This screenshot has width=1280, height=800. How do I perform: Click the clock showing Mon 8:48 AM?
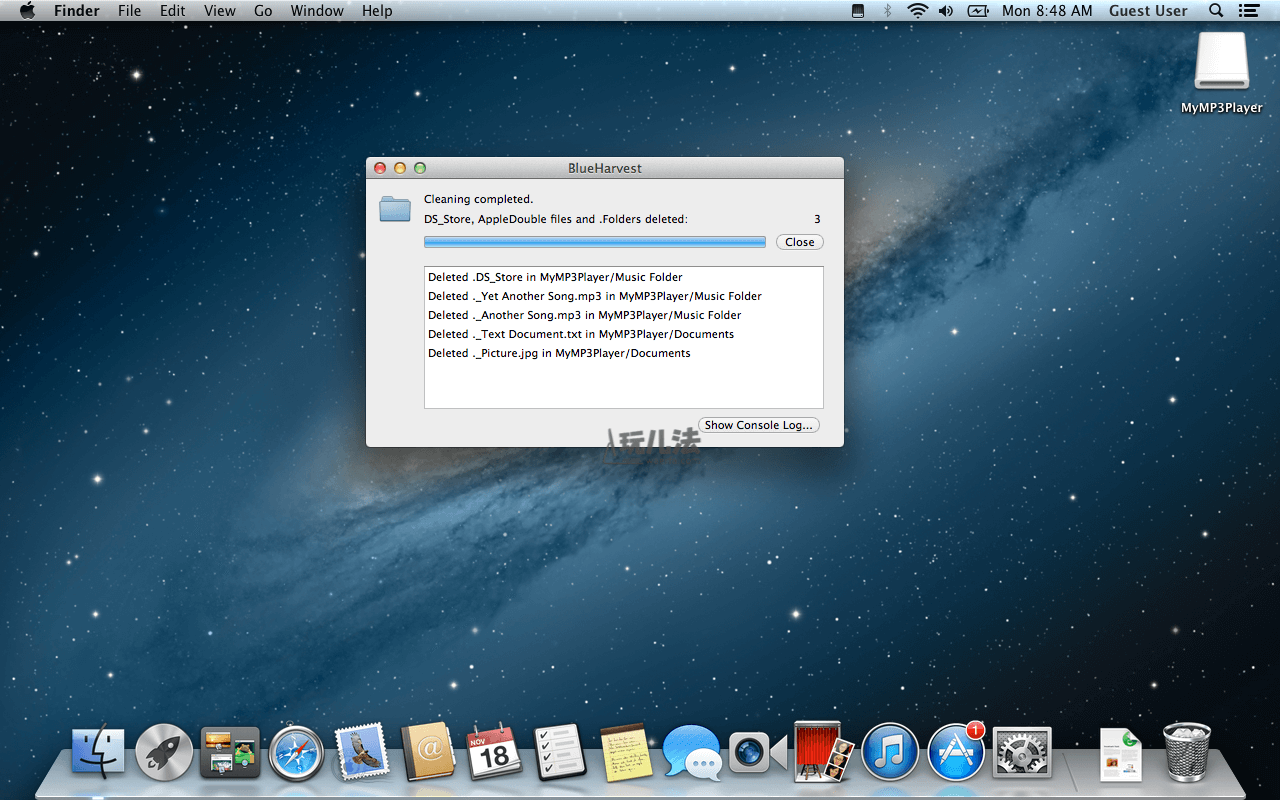(1047, 11)
